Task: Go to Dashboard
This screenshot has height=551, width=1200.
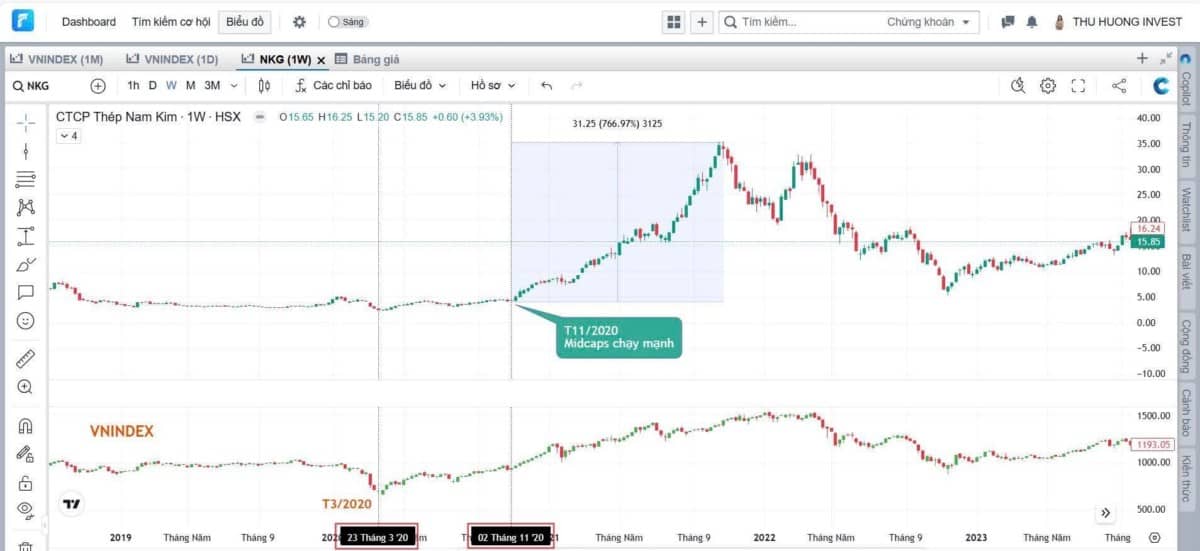Action: 88,21
